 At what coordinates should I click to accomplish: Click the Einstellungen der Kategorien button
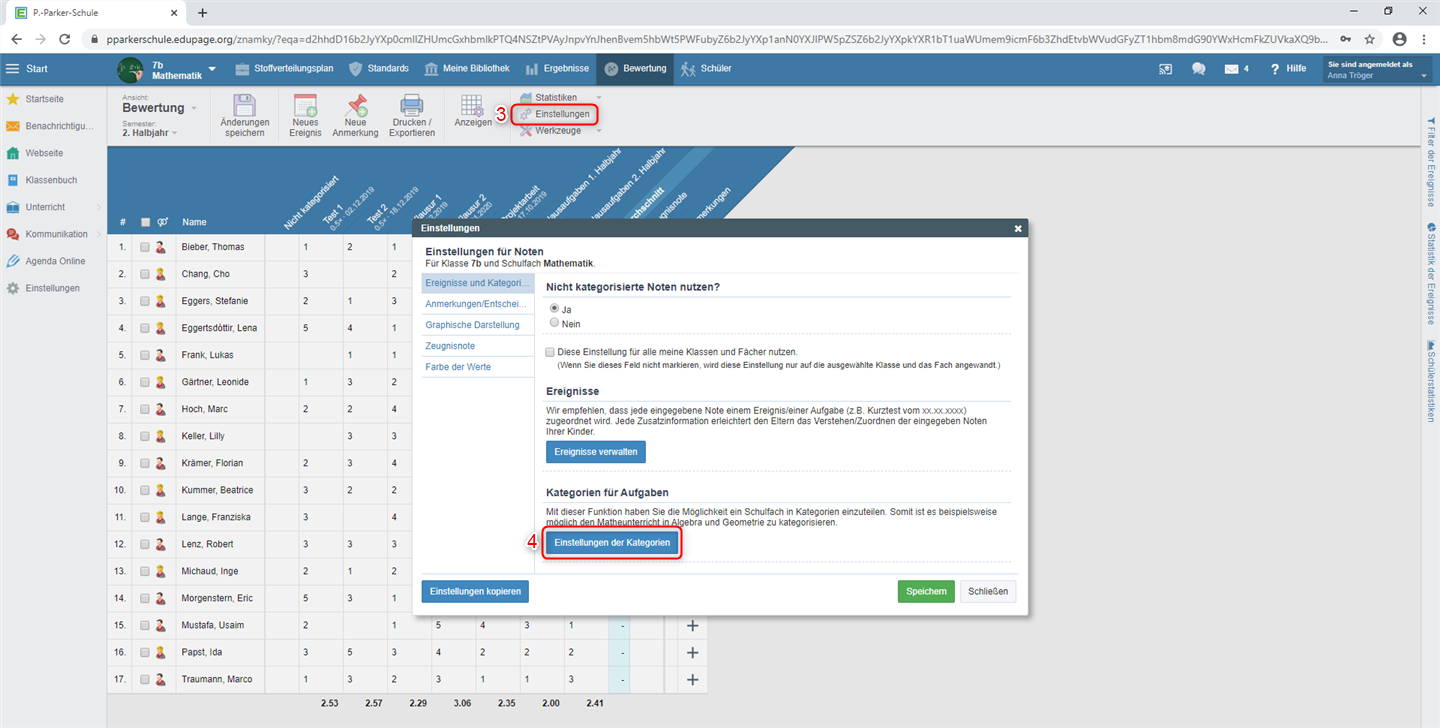click(612, 543)
